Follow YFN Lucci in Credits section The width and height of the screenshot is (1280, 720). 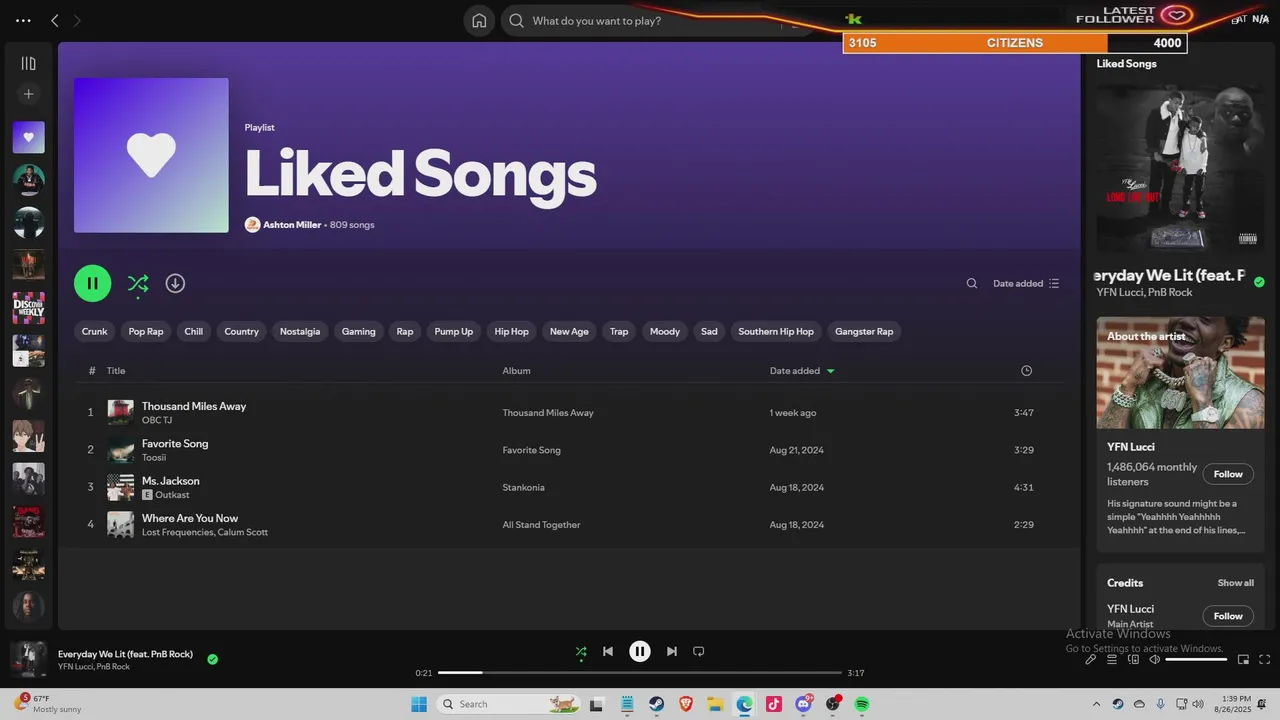point(1228,616)
